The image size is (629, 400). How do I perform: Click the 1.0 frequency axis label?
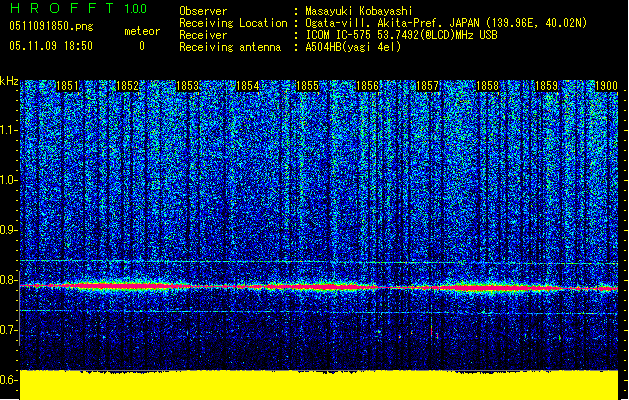tap(8, 180)
